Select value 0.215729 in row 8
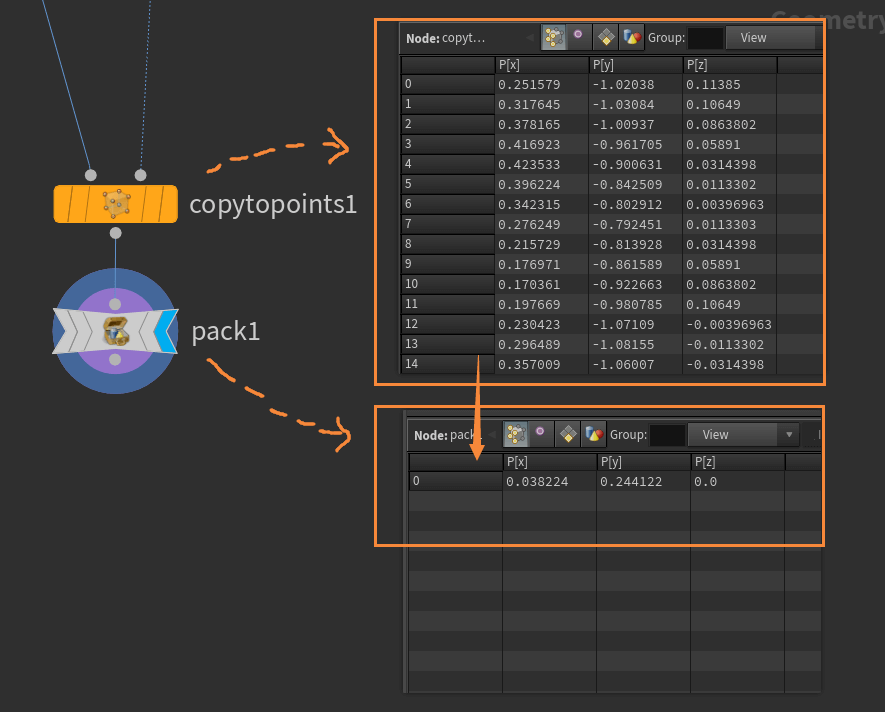 coord(529,244)
